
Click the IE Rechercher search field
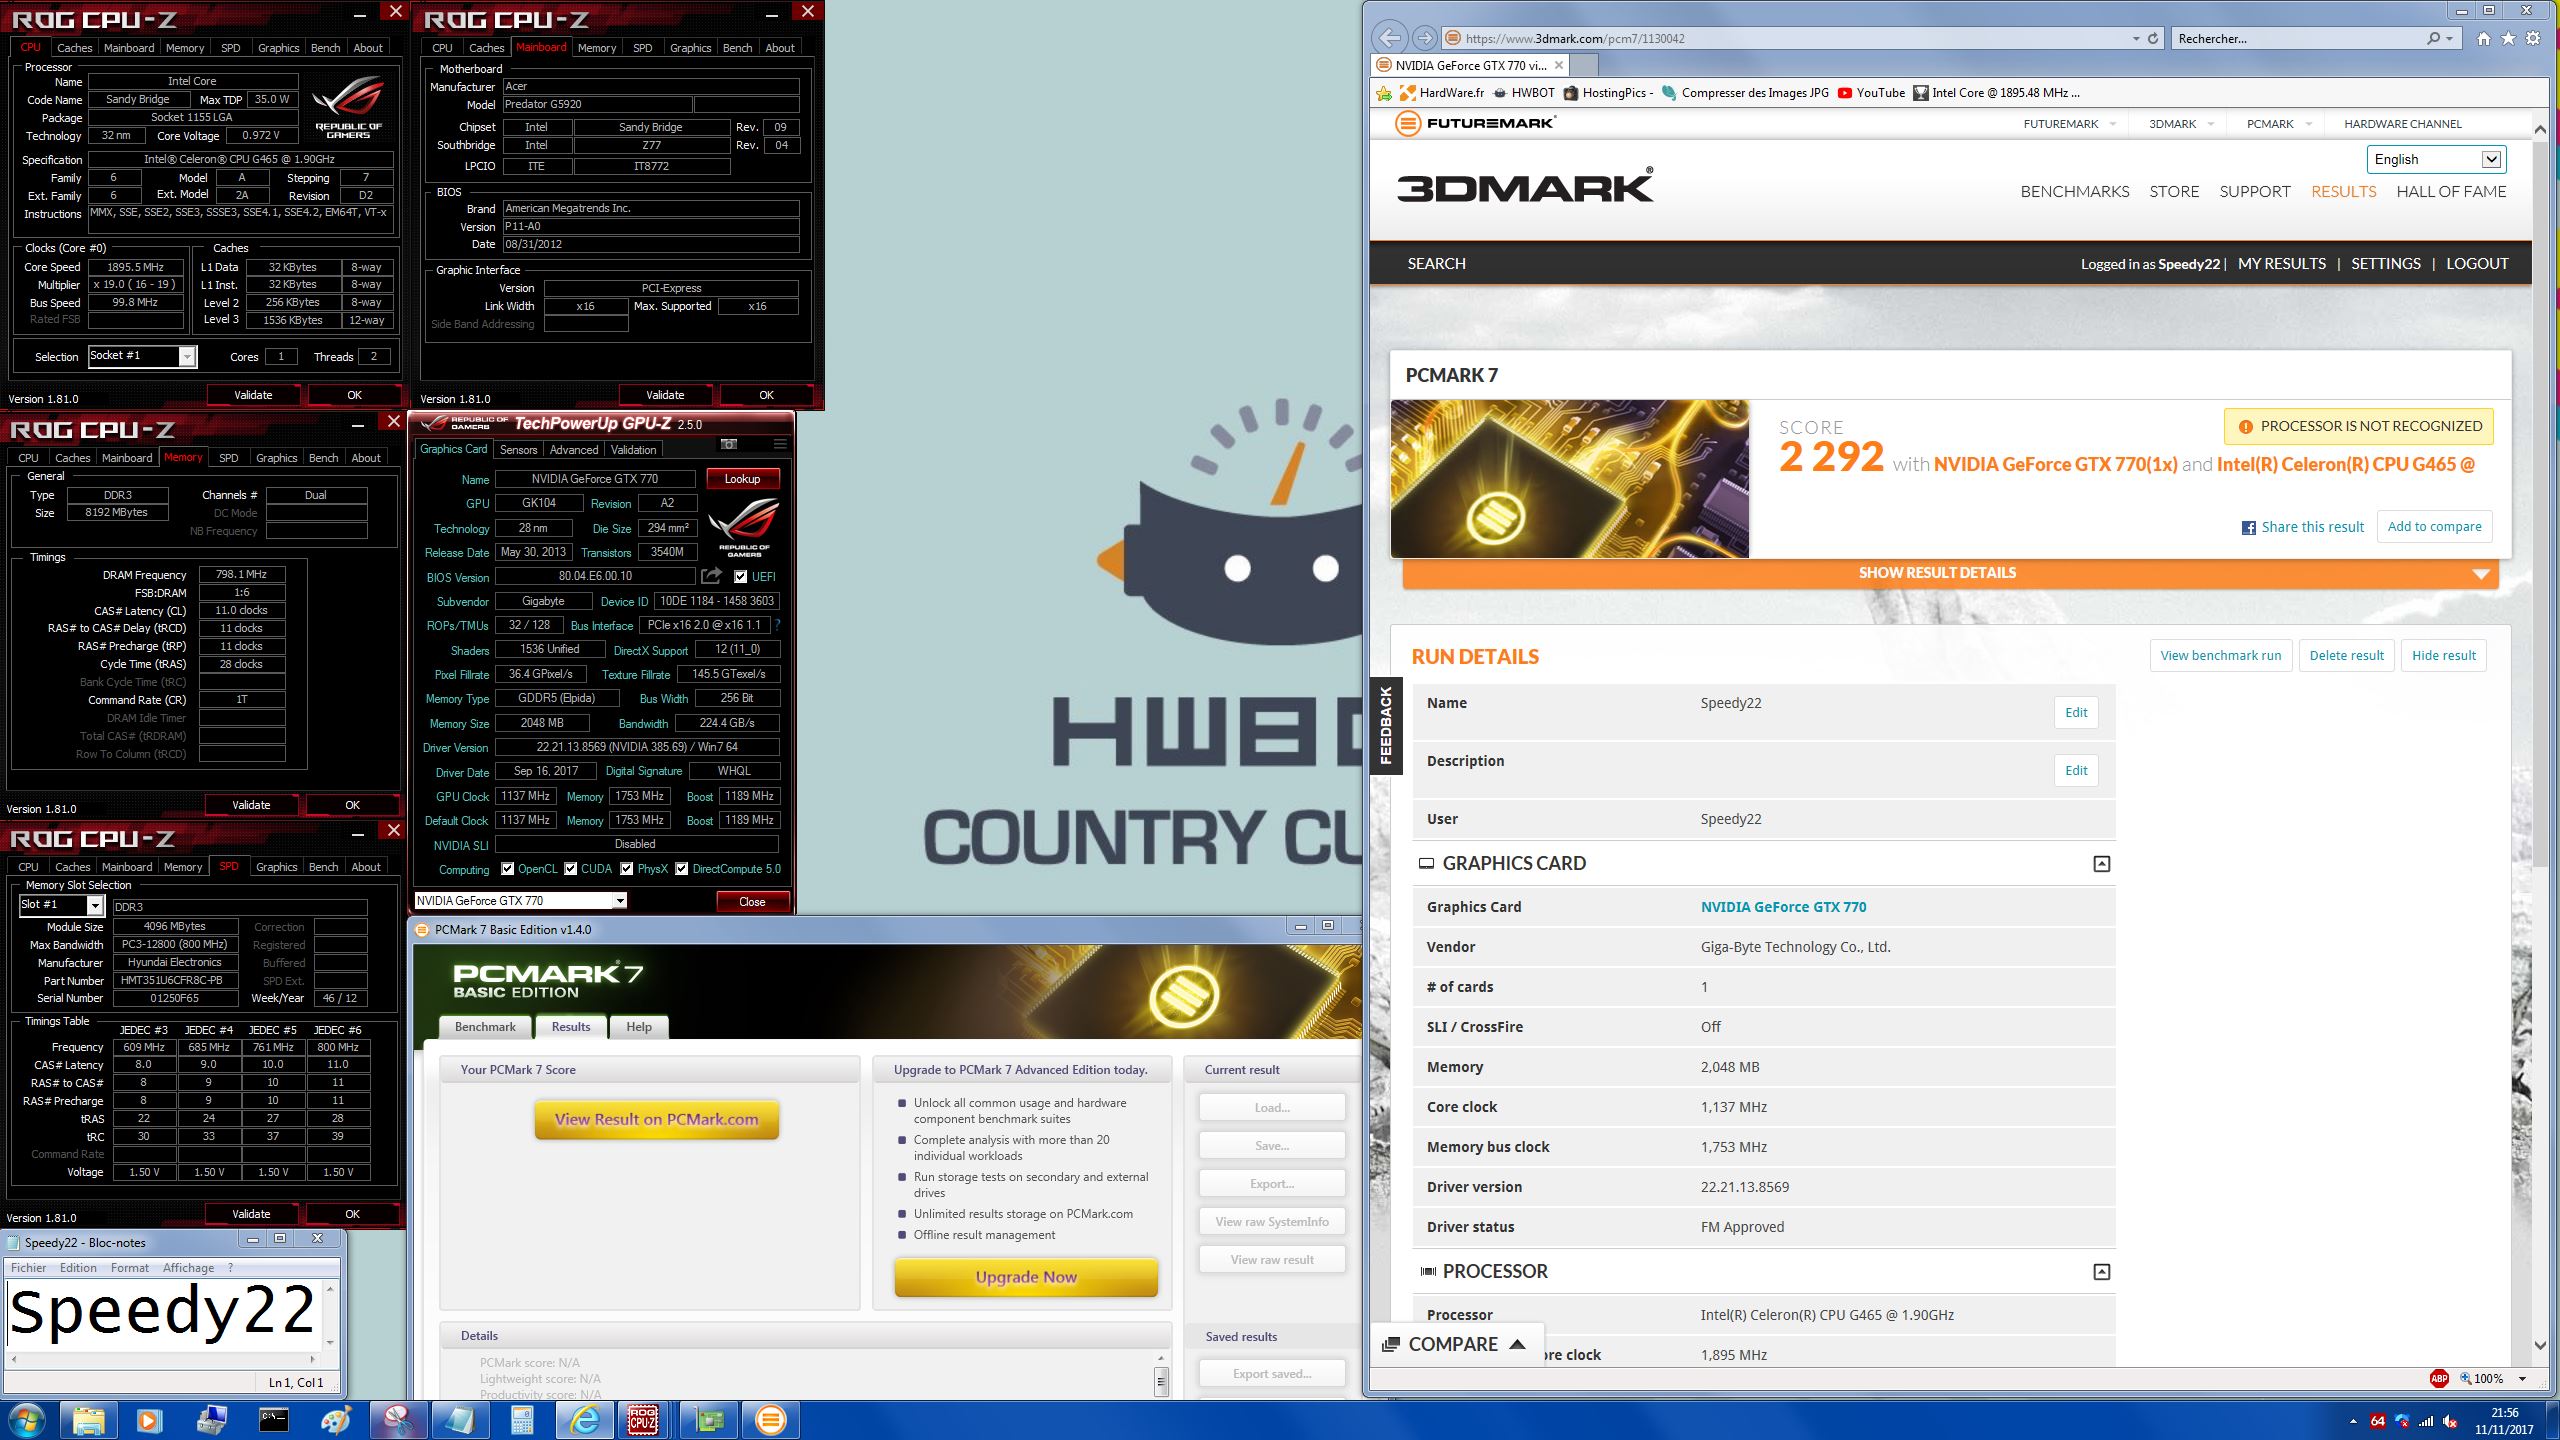[2297, 38]
